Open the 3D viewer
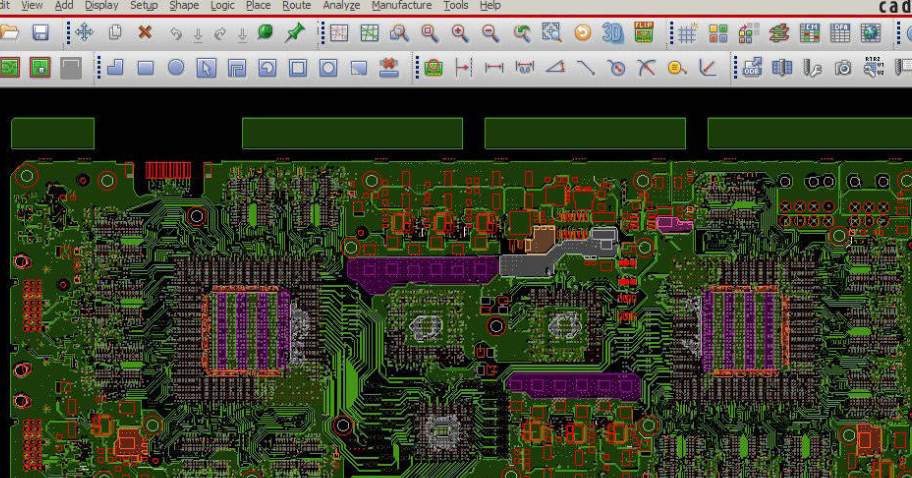This screenshot has height=478, width=912. click(x=613, y=33)
